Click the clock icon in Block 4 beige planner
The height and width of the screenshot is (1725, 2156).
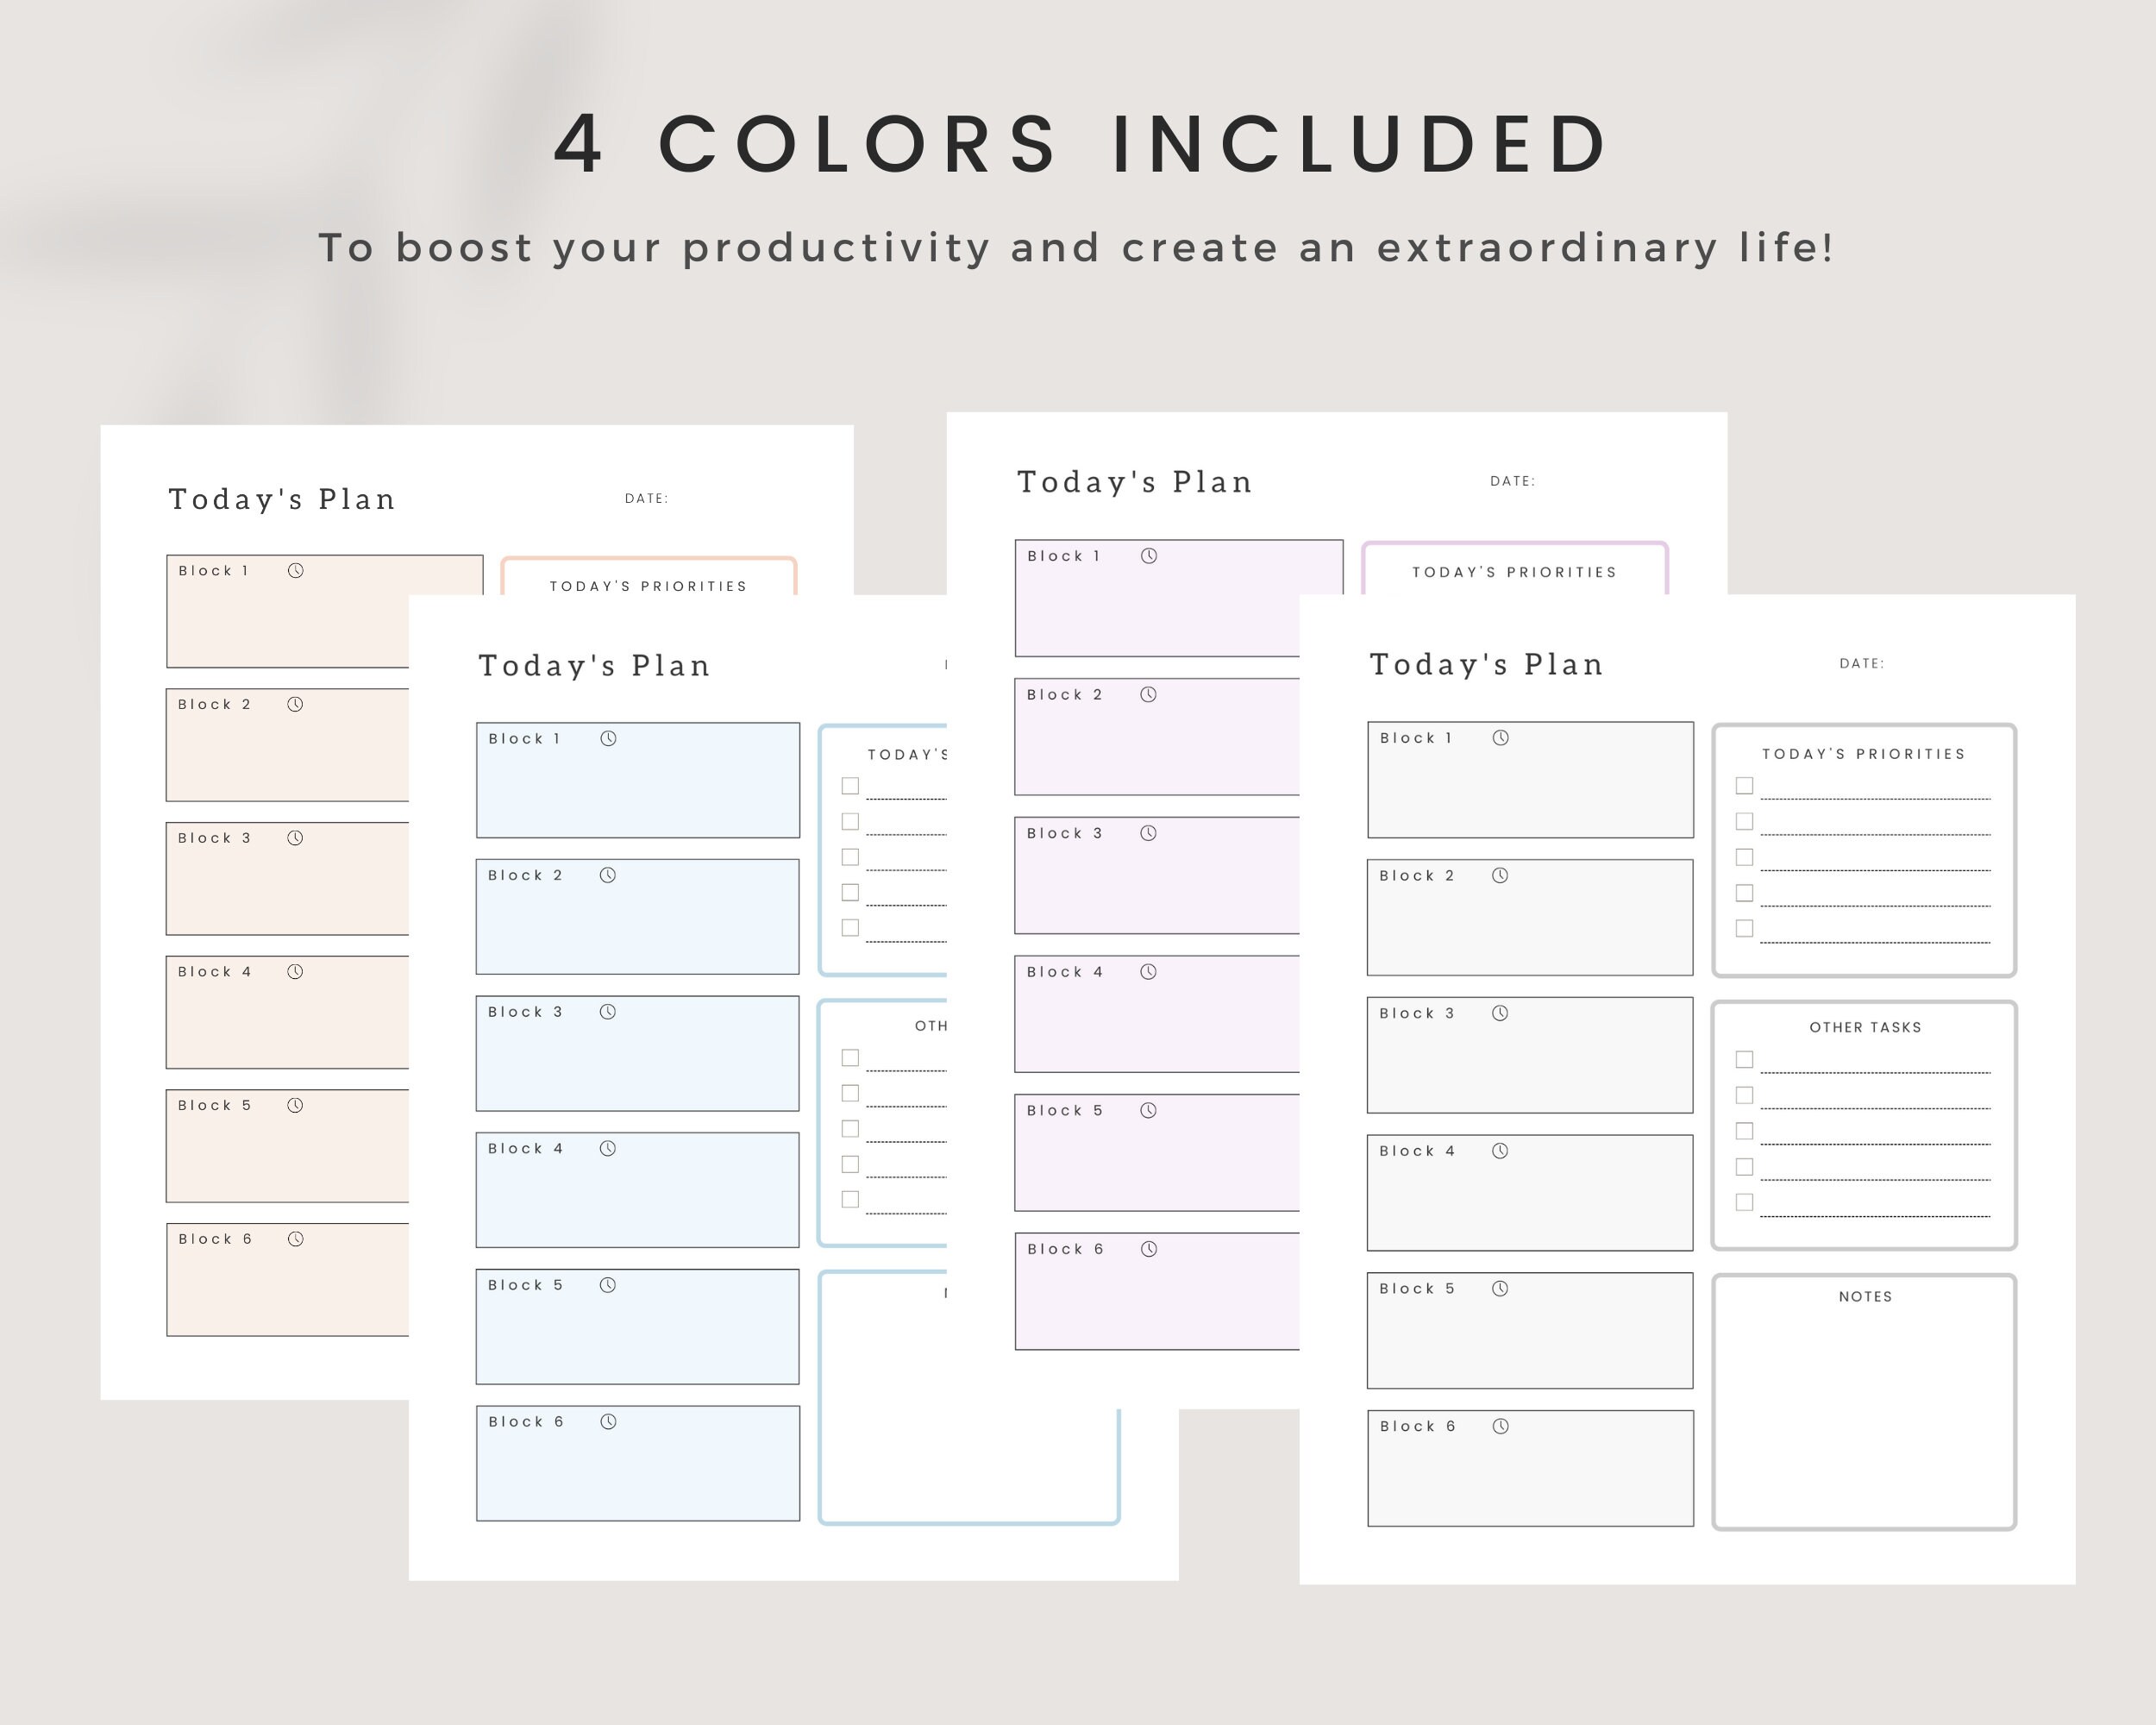click(x=296, y=971)
